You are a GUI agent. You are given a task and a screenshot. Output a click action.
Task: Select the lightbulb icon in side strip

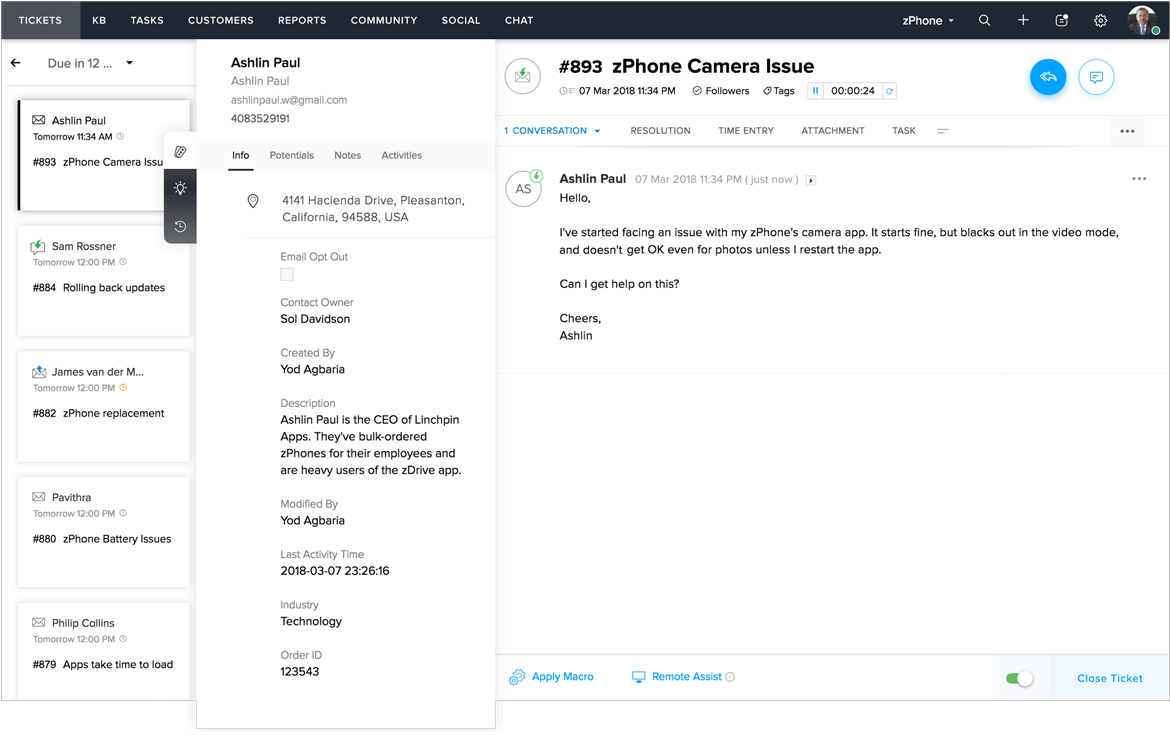point(180,188)
